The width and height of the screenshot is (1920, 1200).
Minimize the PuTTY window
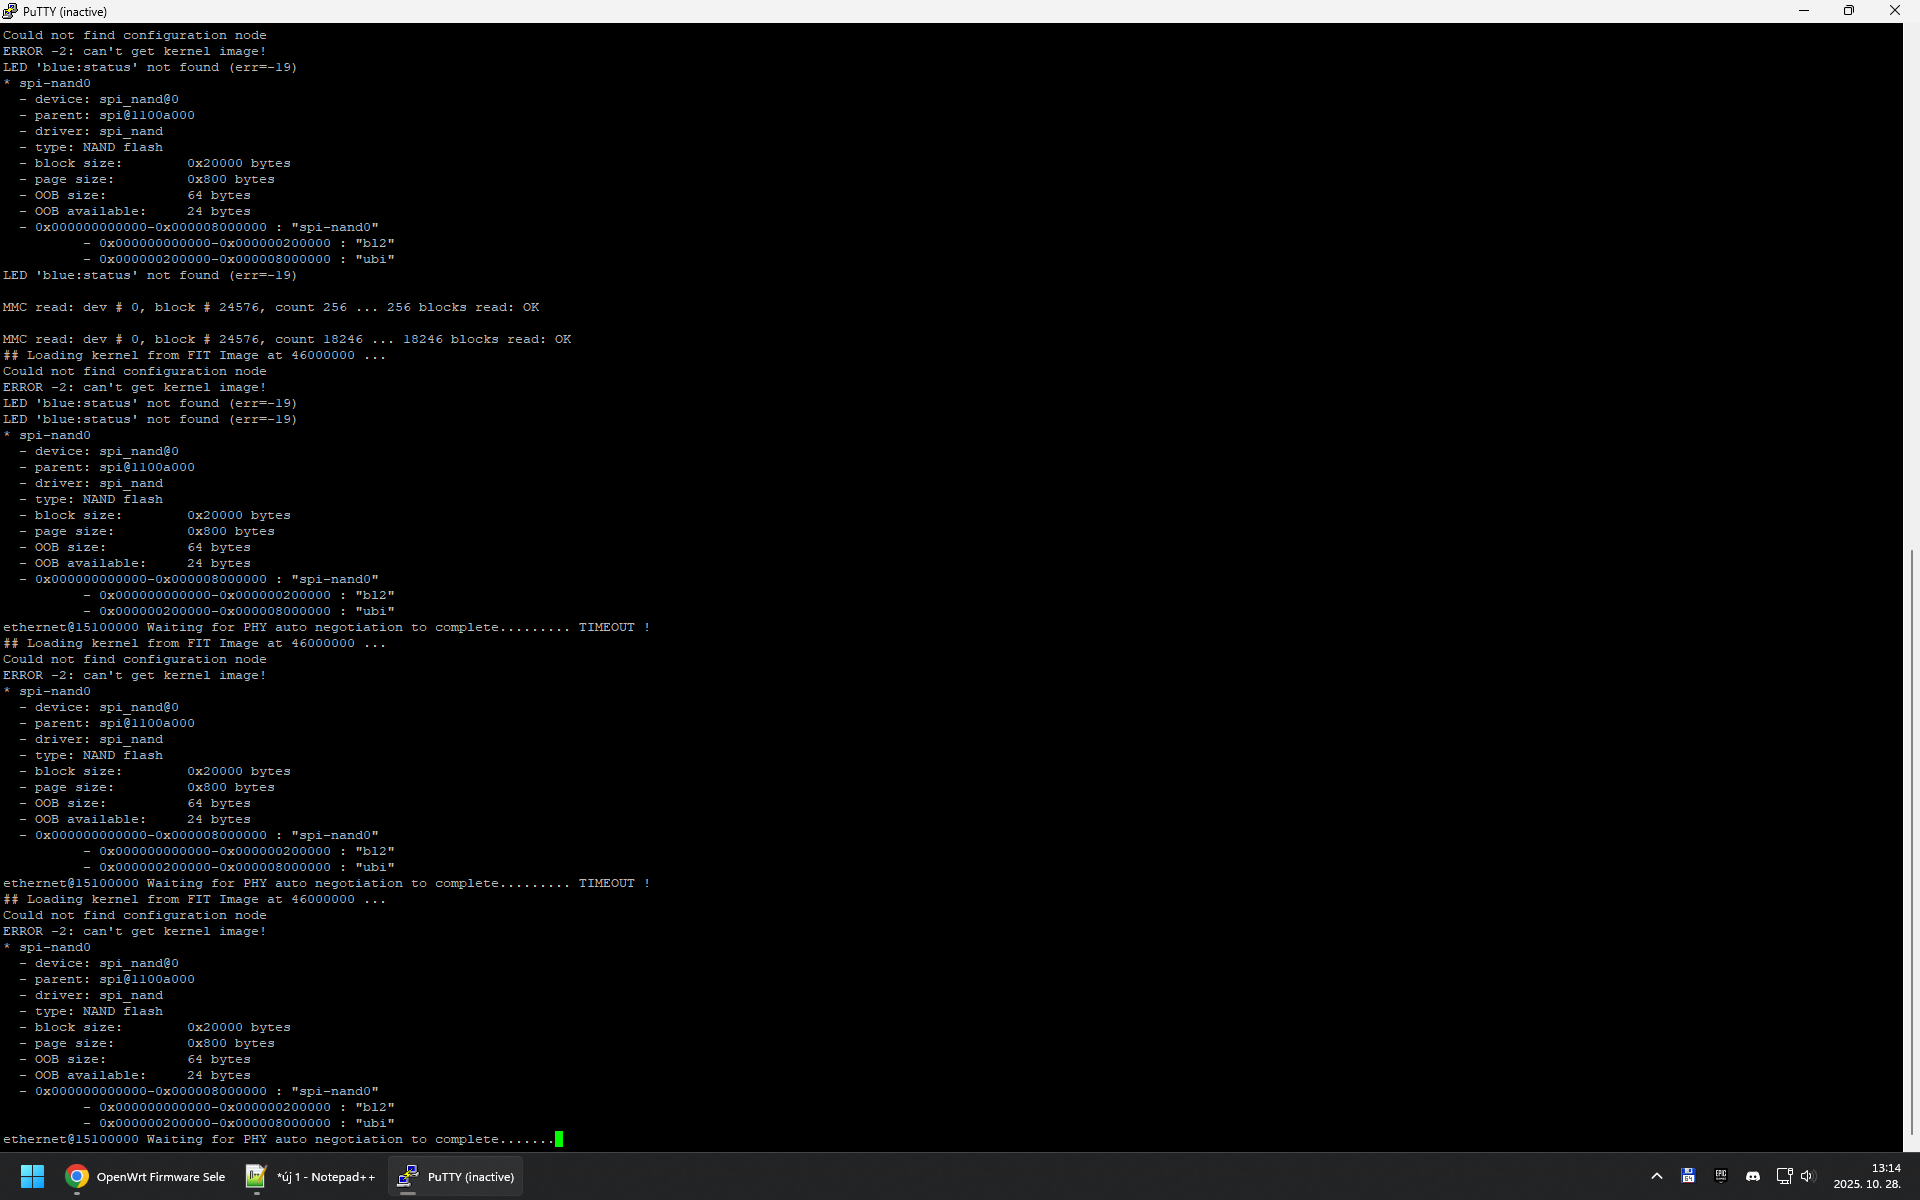click(1803, 11)
